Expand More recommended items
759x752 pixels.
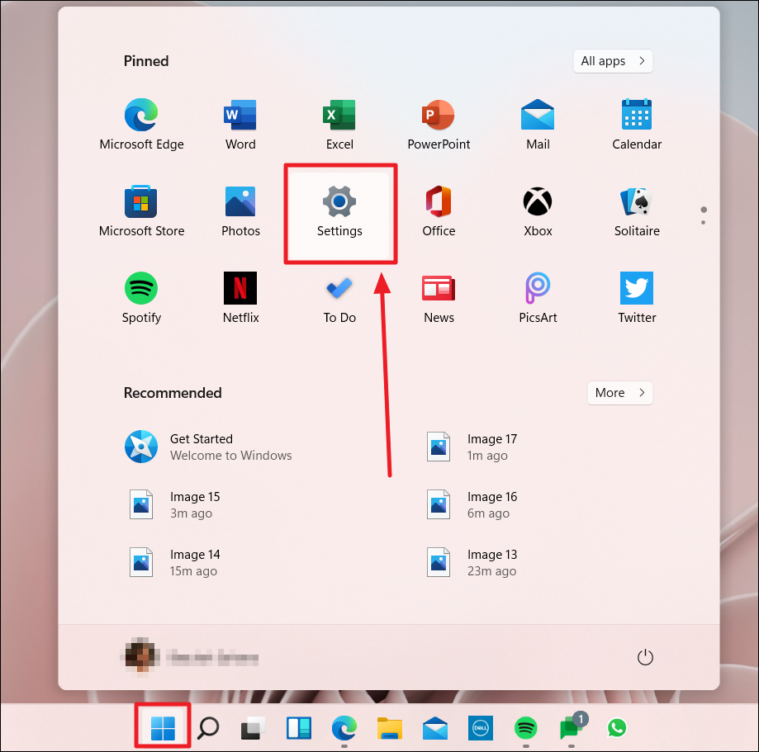(x=620, y=393)
